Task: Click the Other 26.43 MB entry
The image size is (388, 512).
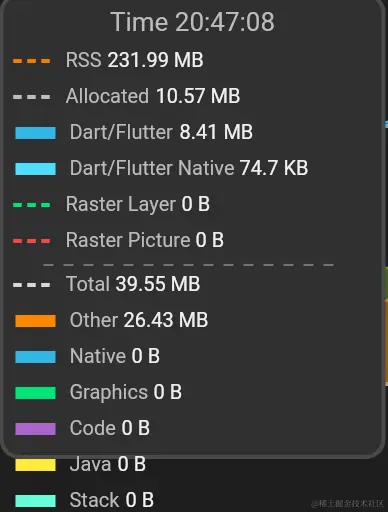Action: coord(139,320)
